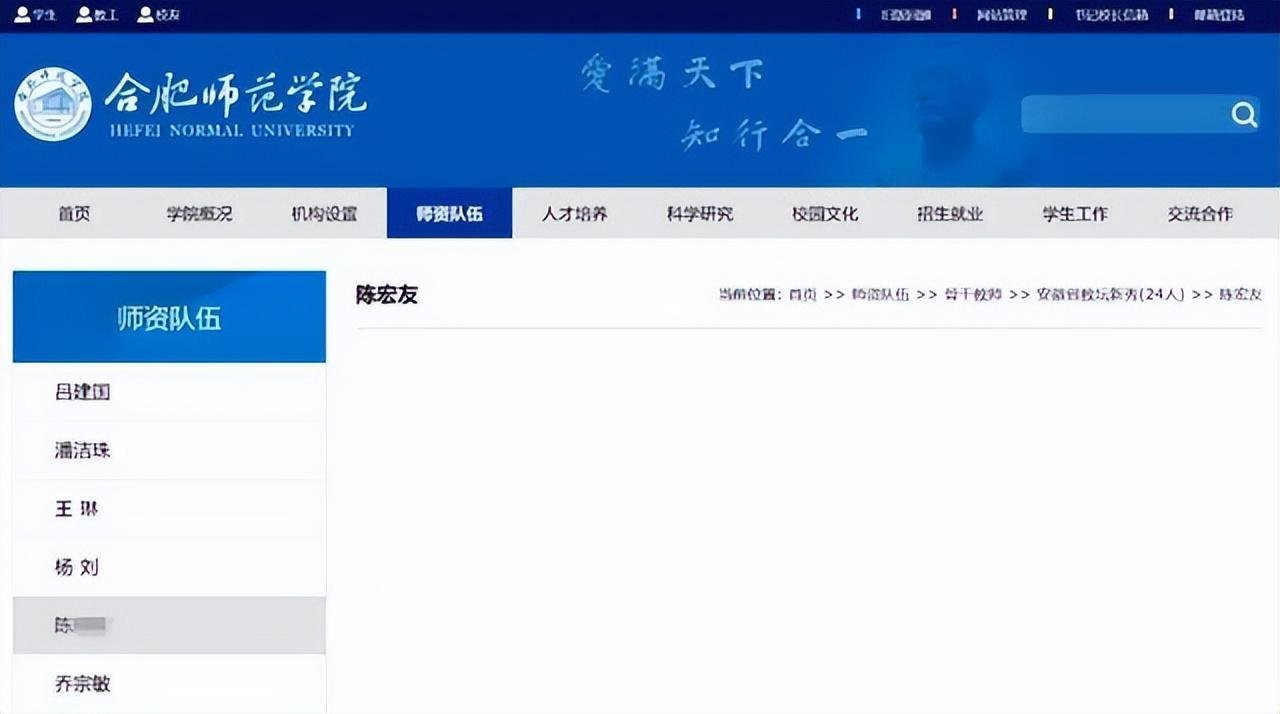The image size is (1280, 714).
Task: Click the Hefei Normal University logo emblem
Action: click(x=53, y=104)
